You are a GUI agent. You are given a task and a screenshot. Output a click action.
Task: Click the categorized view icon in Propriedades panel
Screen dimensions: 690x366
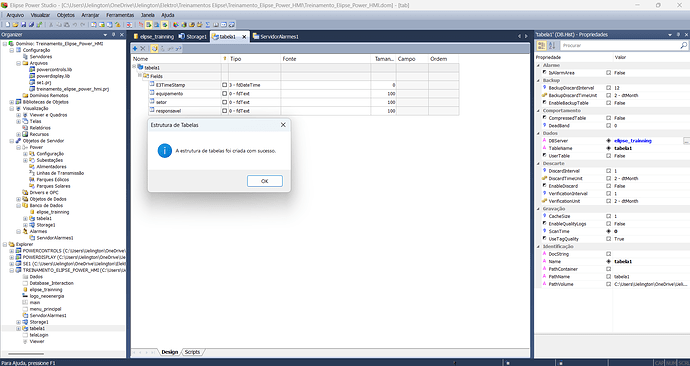(542, 45)
